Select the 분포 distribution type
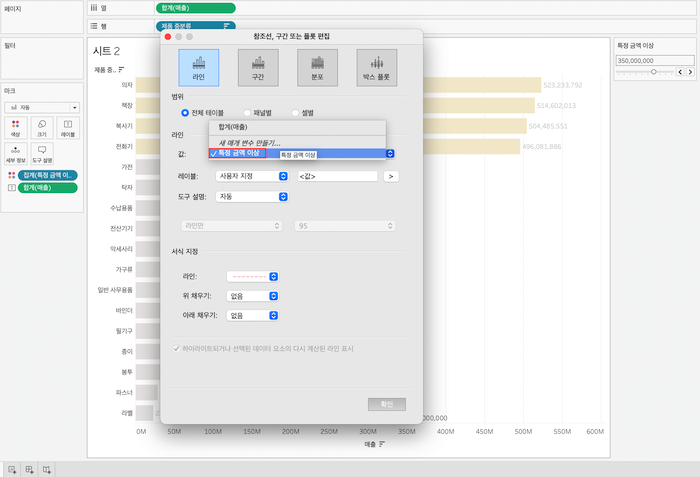Viewport: 700px width, 477px height. tap(317, 68)
